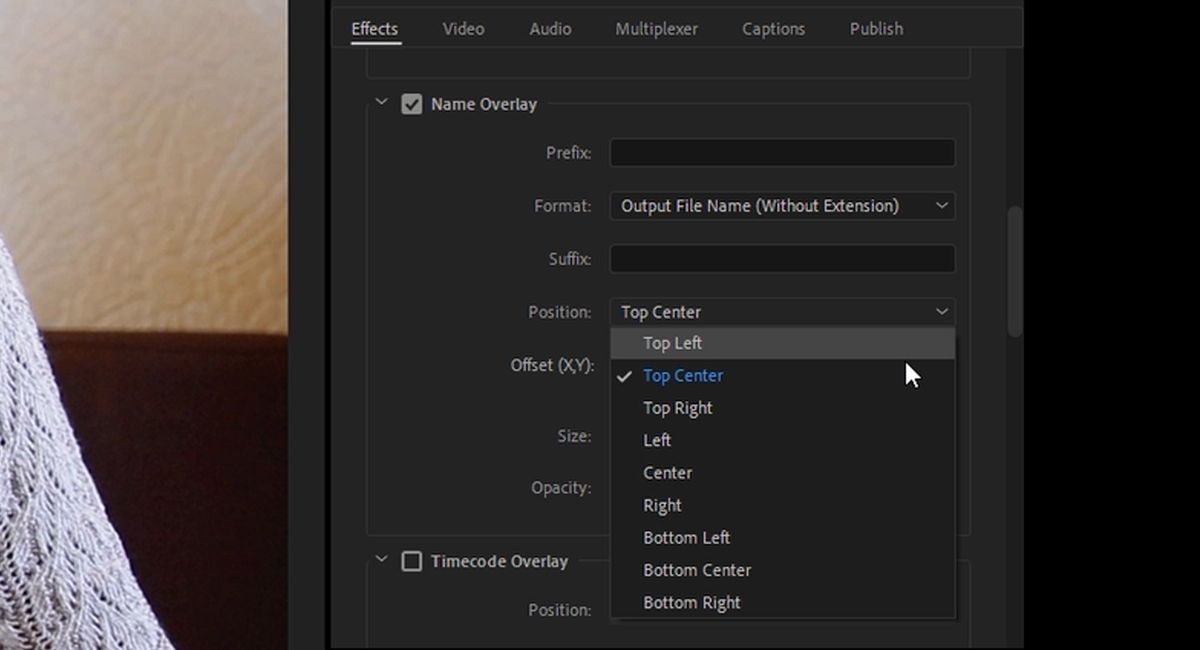Expand the Timecode Overlay section

(381, 561)
